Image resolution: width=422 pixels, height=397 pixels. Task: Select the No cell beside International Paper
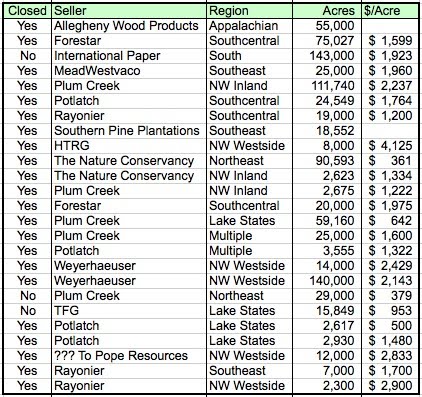pos(27,56)
